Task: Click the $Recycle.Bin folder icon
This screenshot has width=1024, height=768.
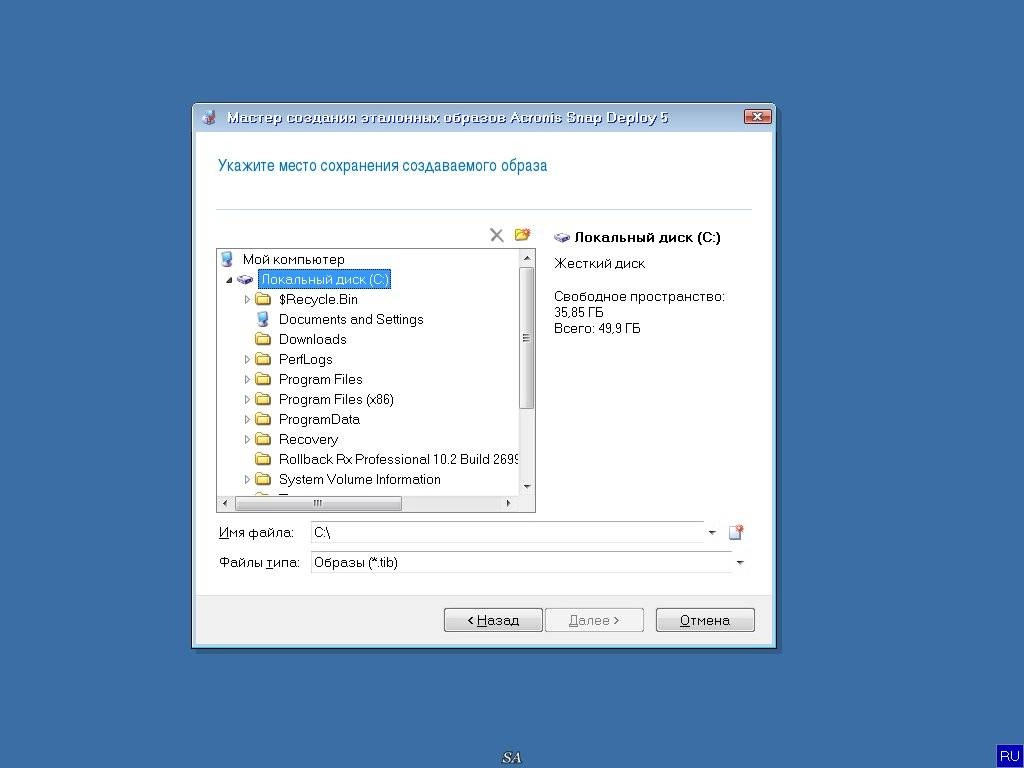Action: [263, 299]
